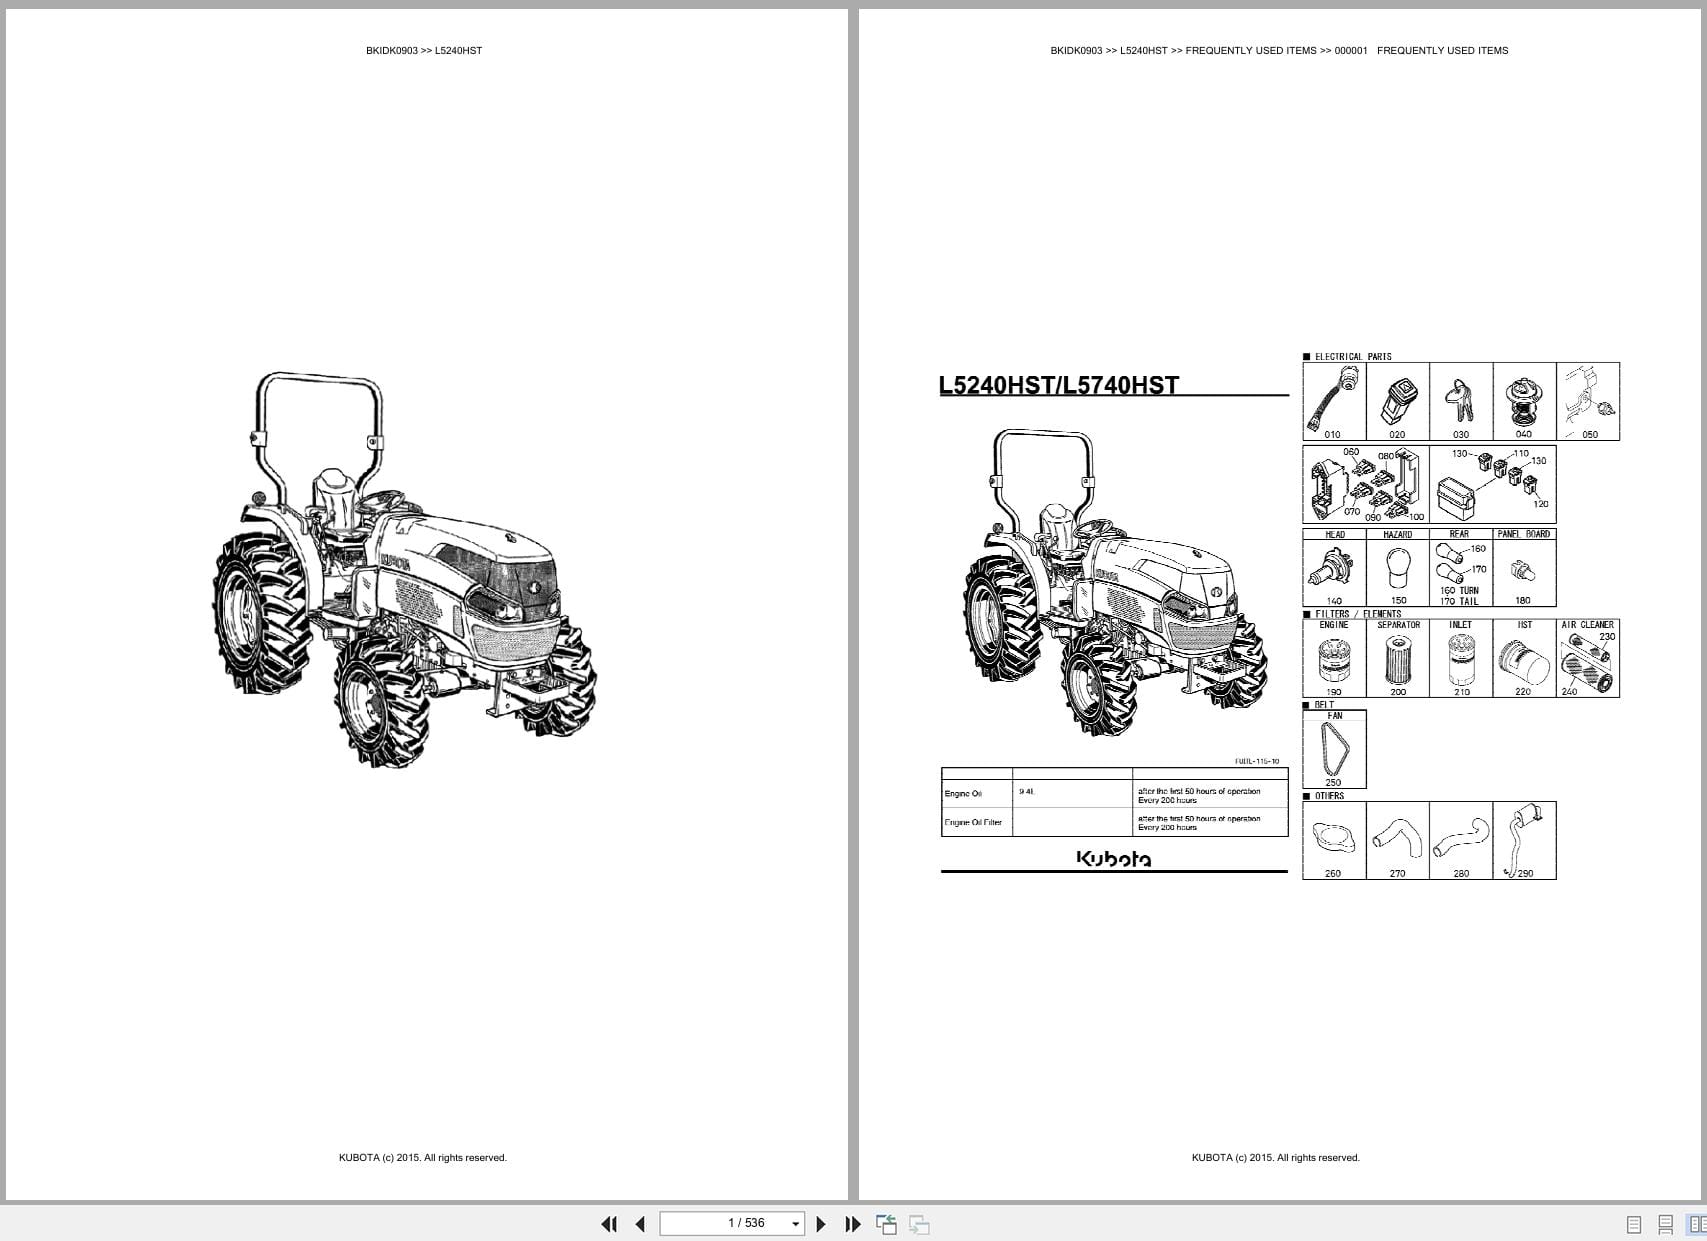Screen dimensions: 1707x1241
Task: Select HAZARD bulb part 150
Action: click(x=1397, y=567)
